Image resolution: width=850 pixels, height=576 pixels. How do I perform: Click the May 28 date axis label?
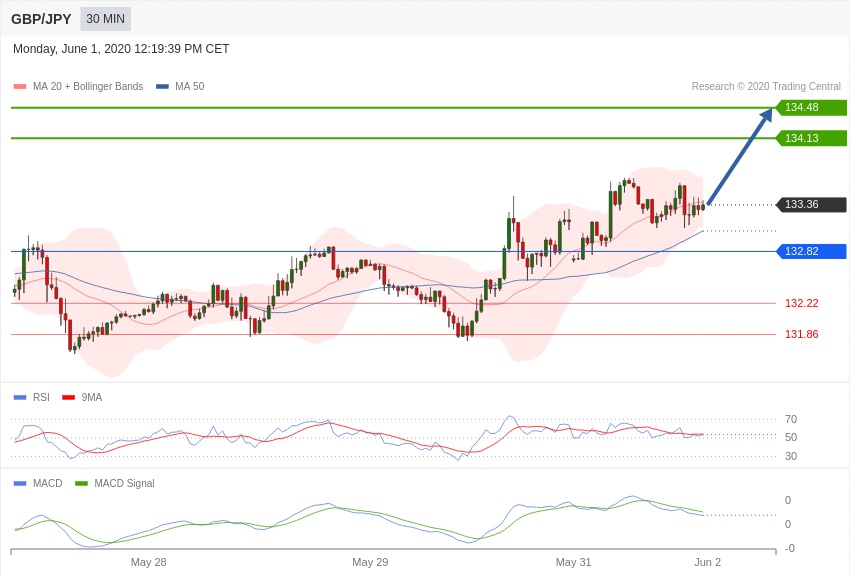(x=148, y=562)
